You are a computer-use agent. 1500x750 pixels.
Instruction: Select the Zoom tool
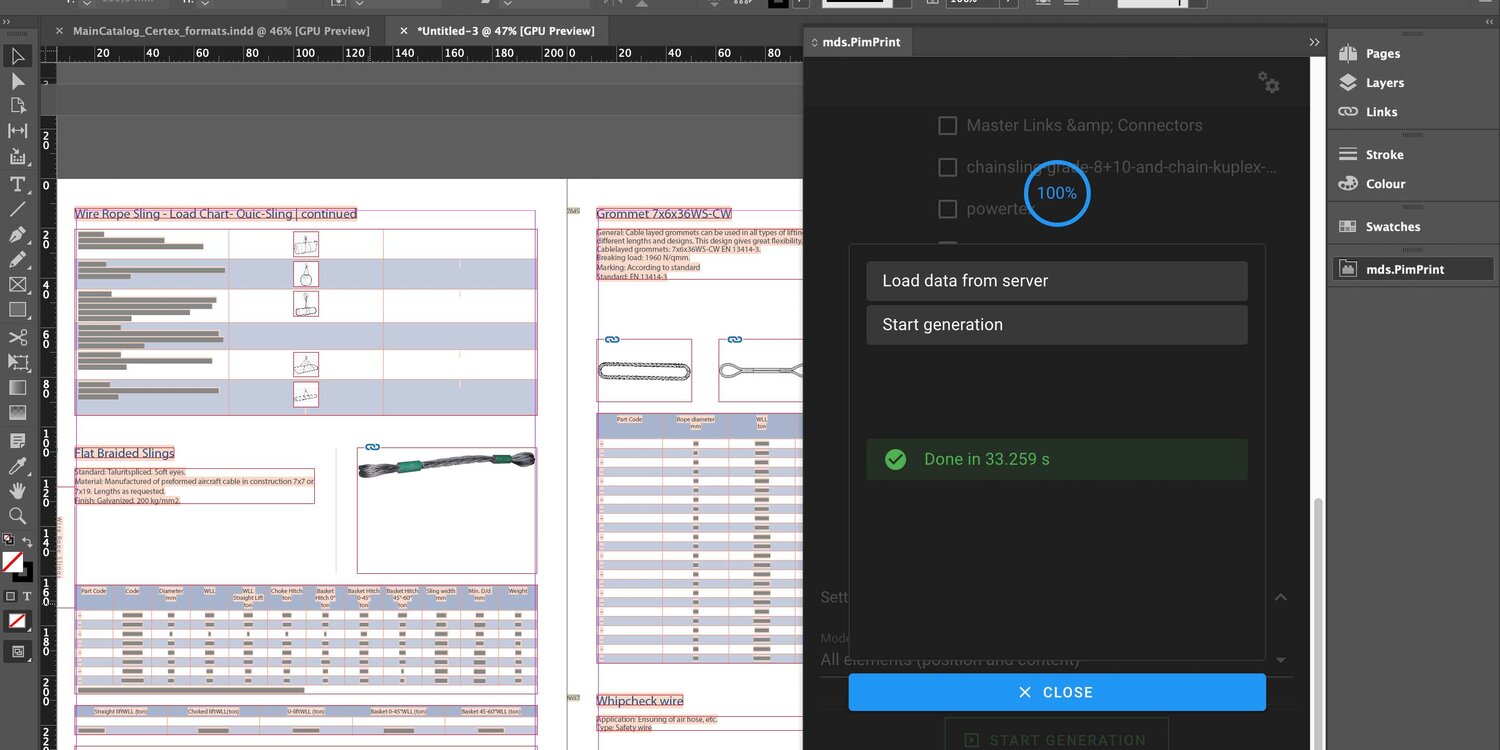coord(17,516)
